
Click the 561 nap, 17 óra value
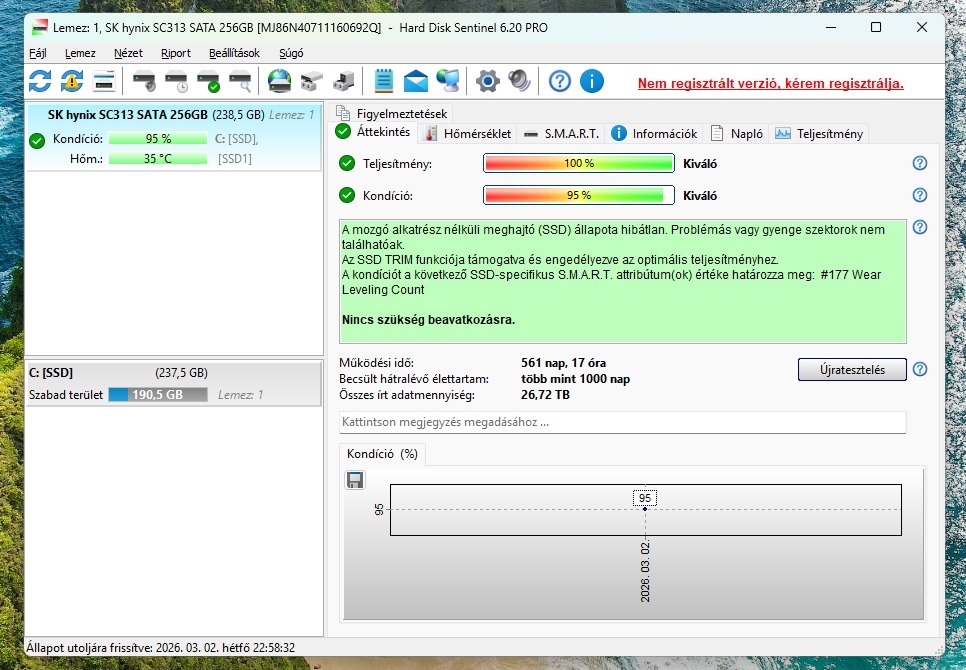pyautogui.click(x=563, y=363)
